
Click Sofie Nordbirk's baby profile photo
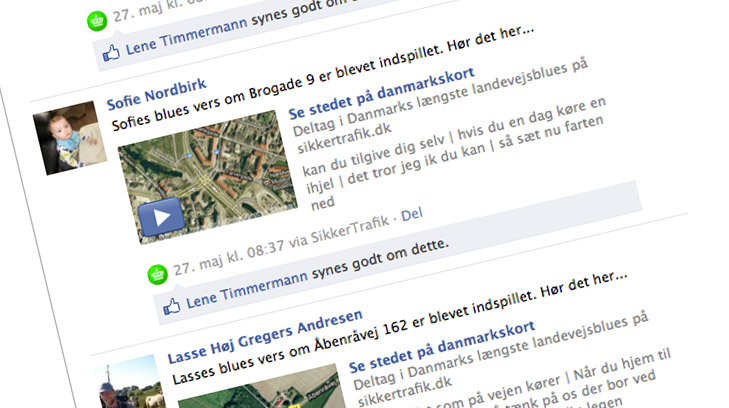tap(70, 138)
